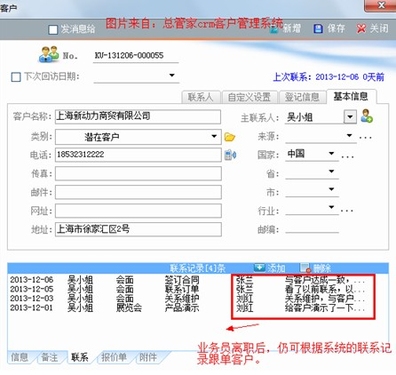
Task: Click the 关闭 red X icon
Action: pos(361,29)
